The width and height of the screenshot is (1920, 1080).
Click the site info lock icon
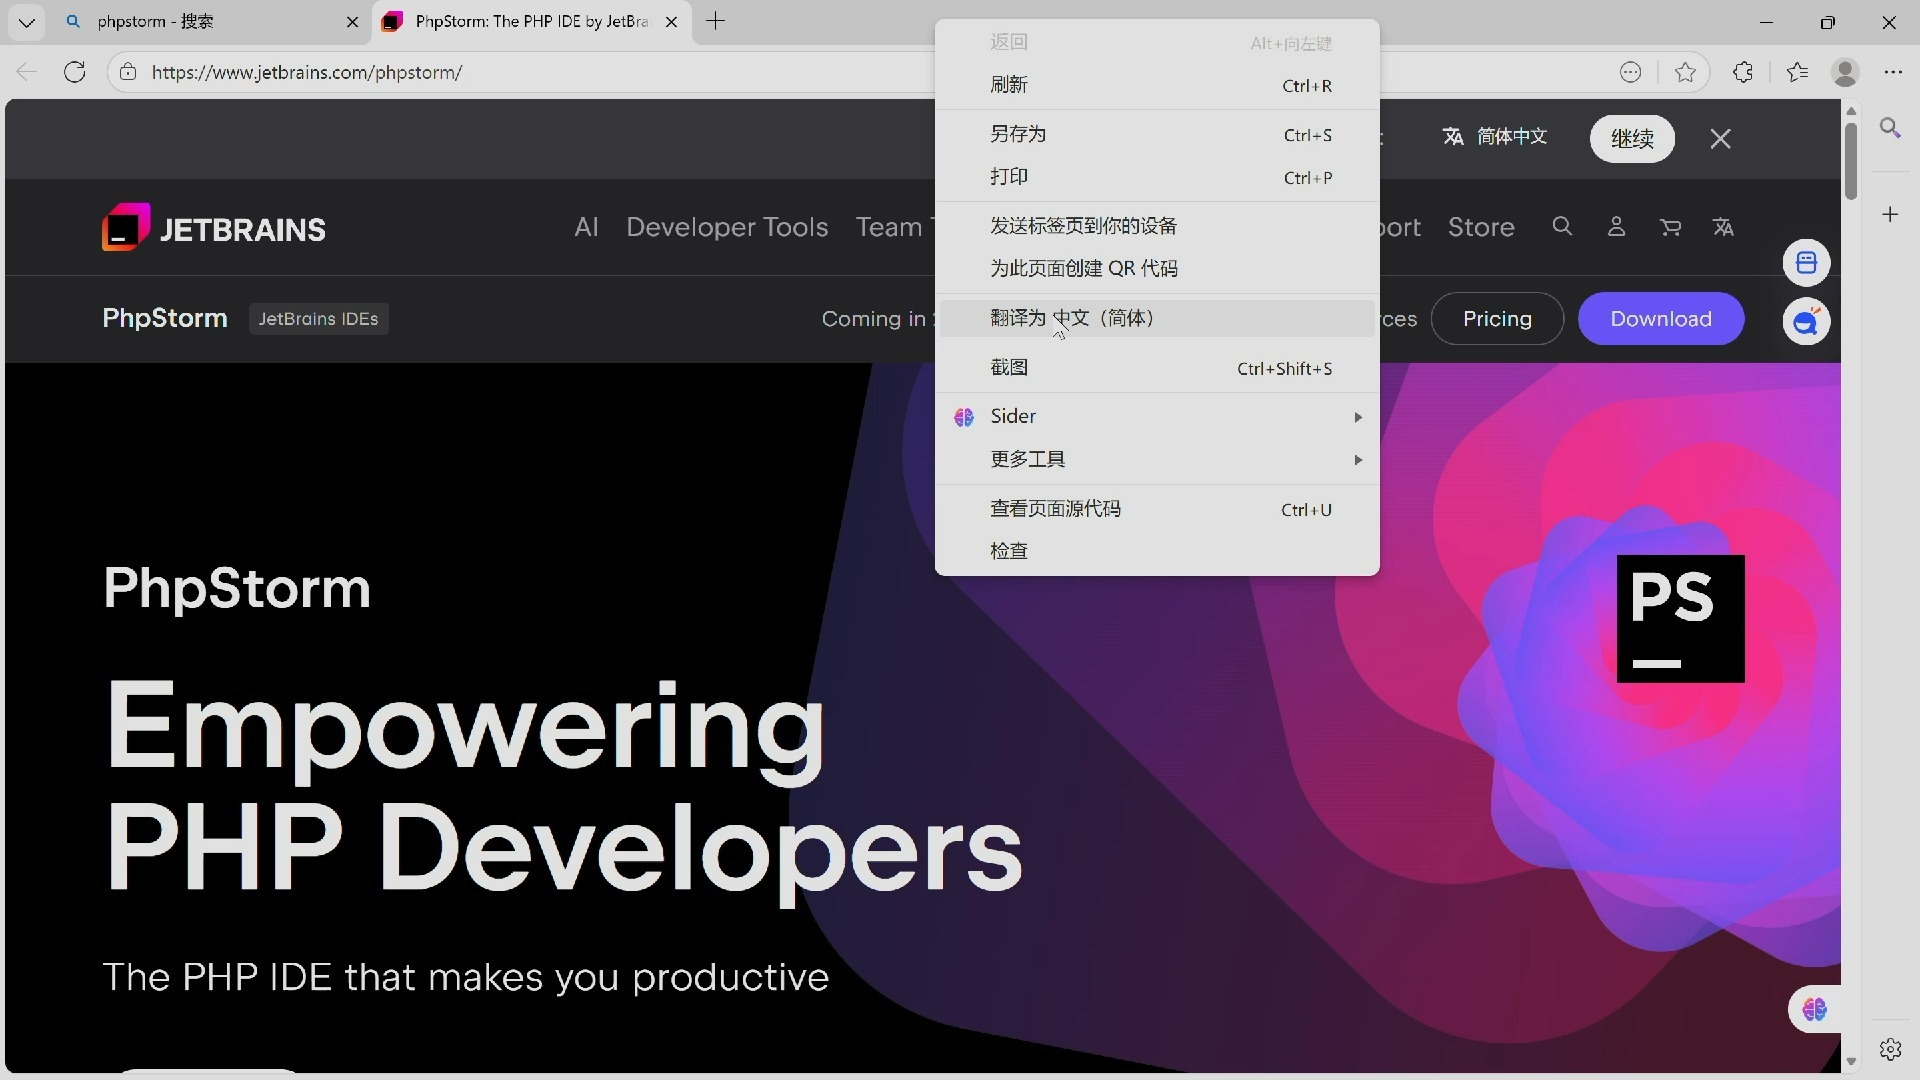(x=128, y=72)
